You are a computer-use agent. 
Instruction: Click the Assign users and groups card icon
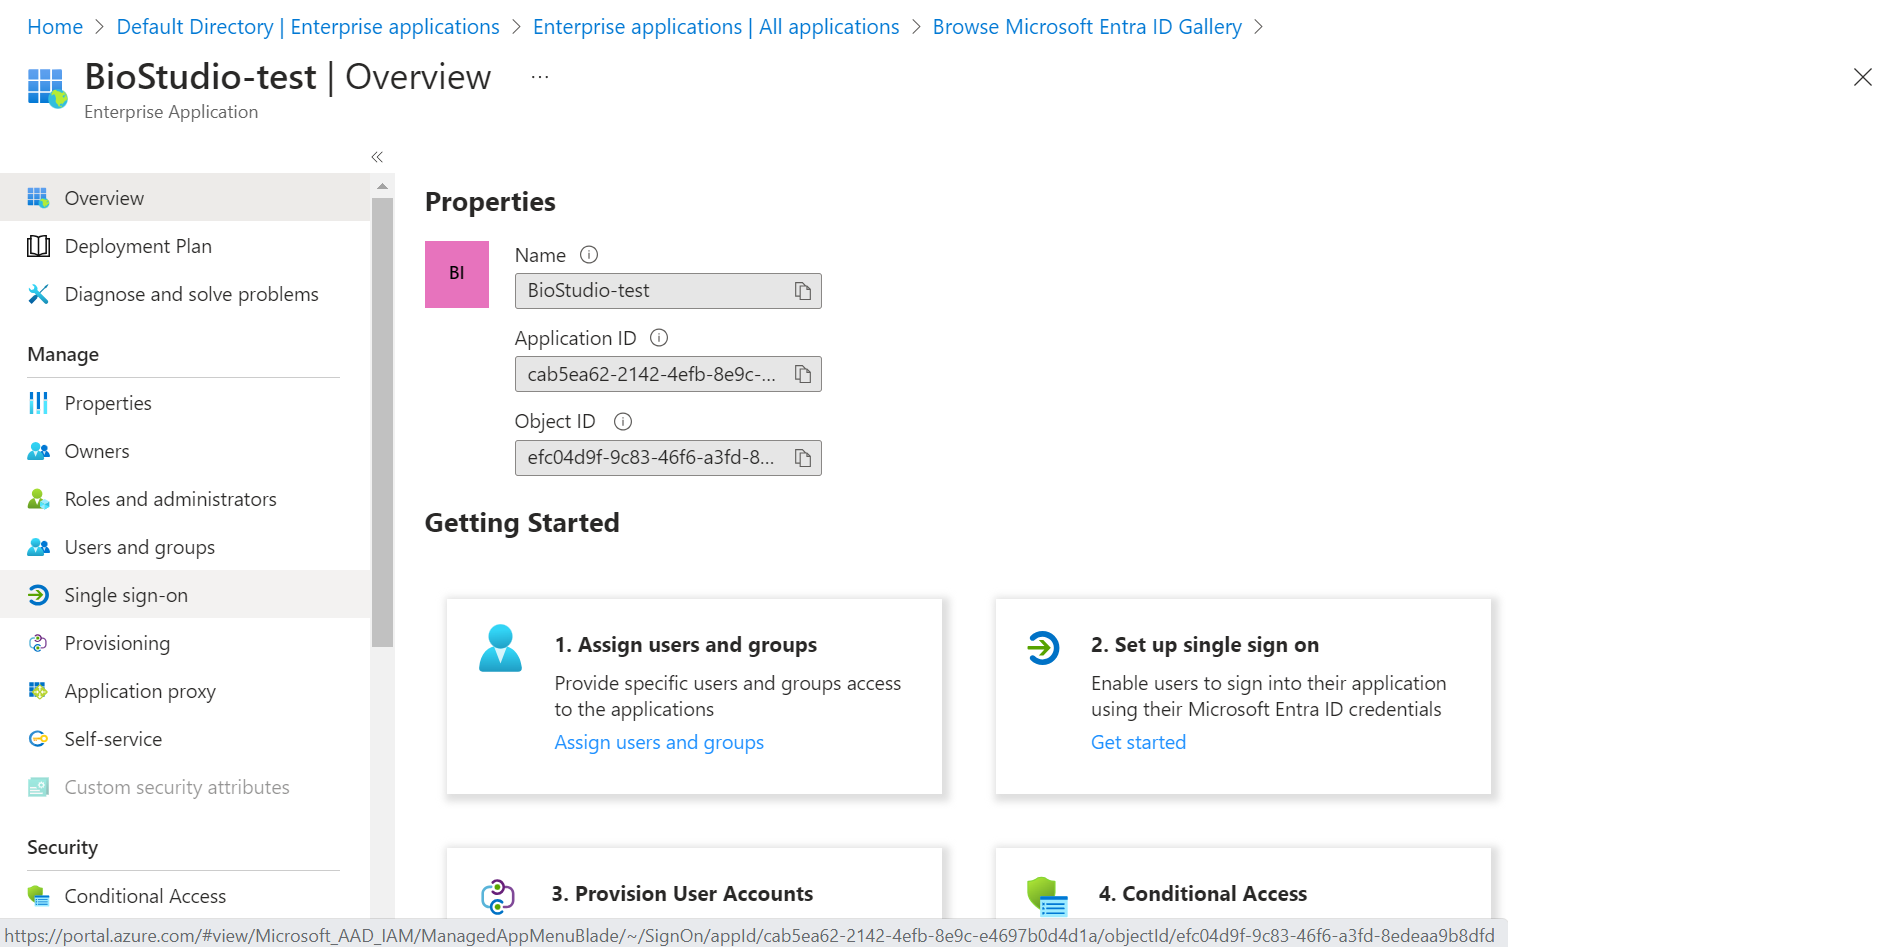[x=500, y=648]
